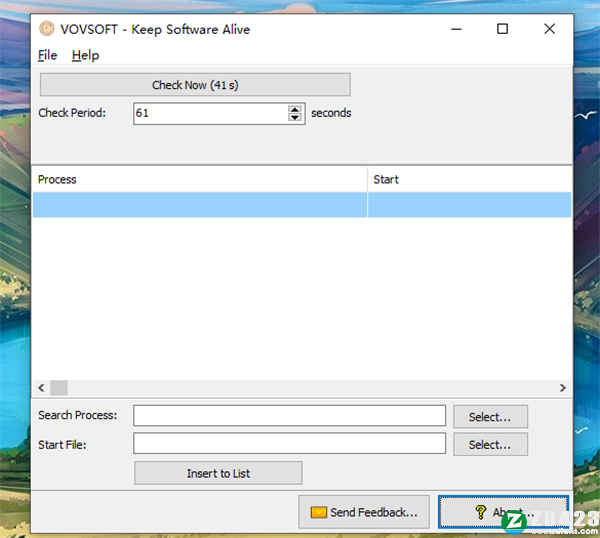Open the About dialog

(504, 512)
